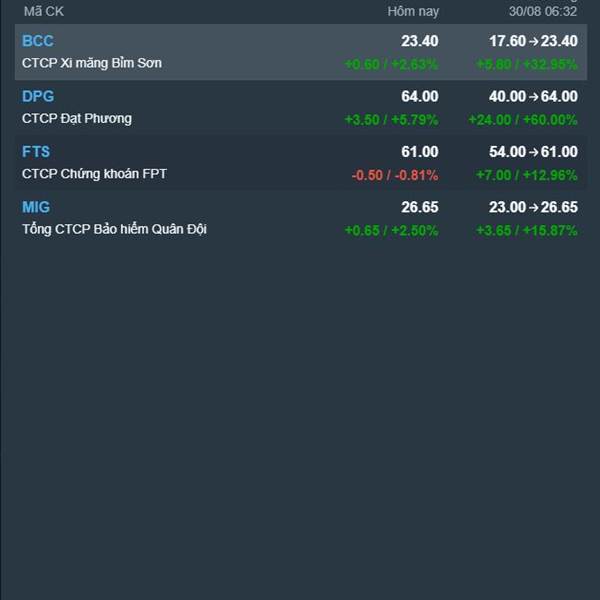Click FTS today's price 61.00
The height and width of the screenshot is (600, 600).
[x=419, y=152]
